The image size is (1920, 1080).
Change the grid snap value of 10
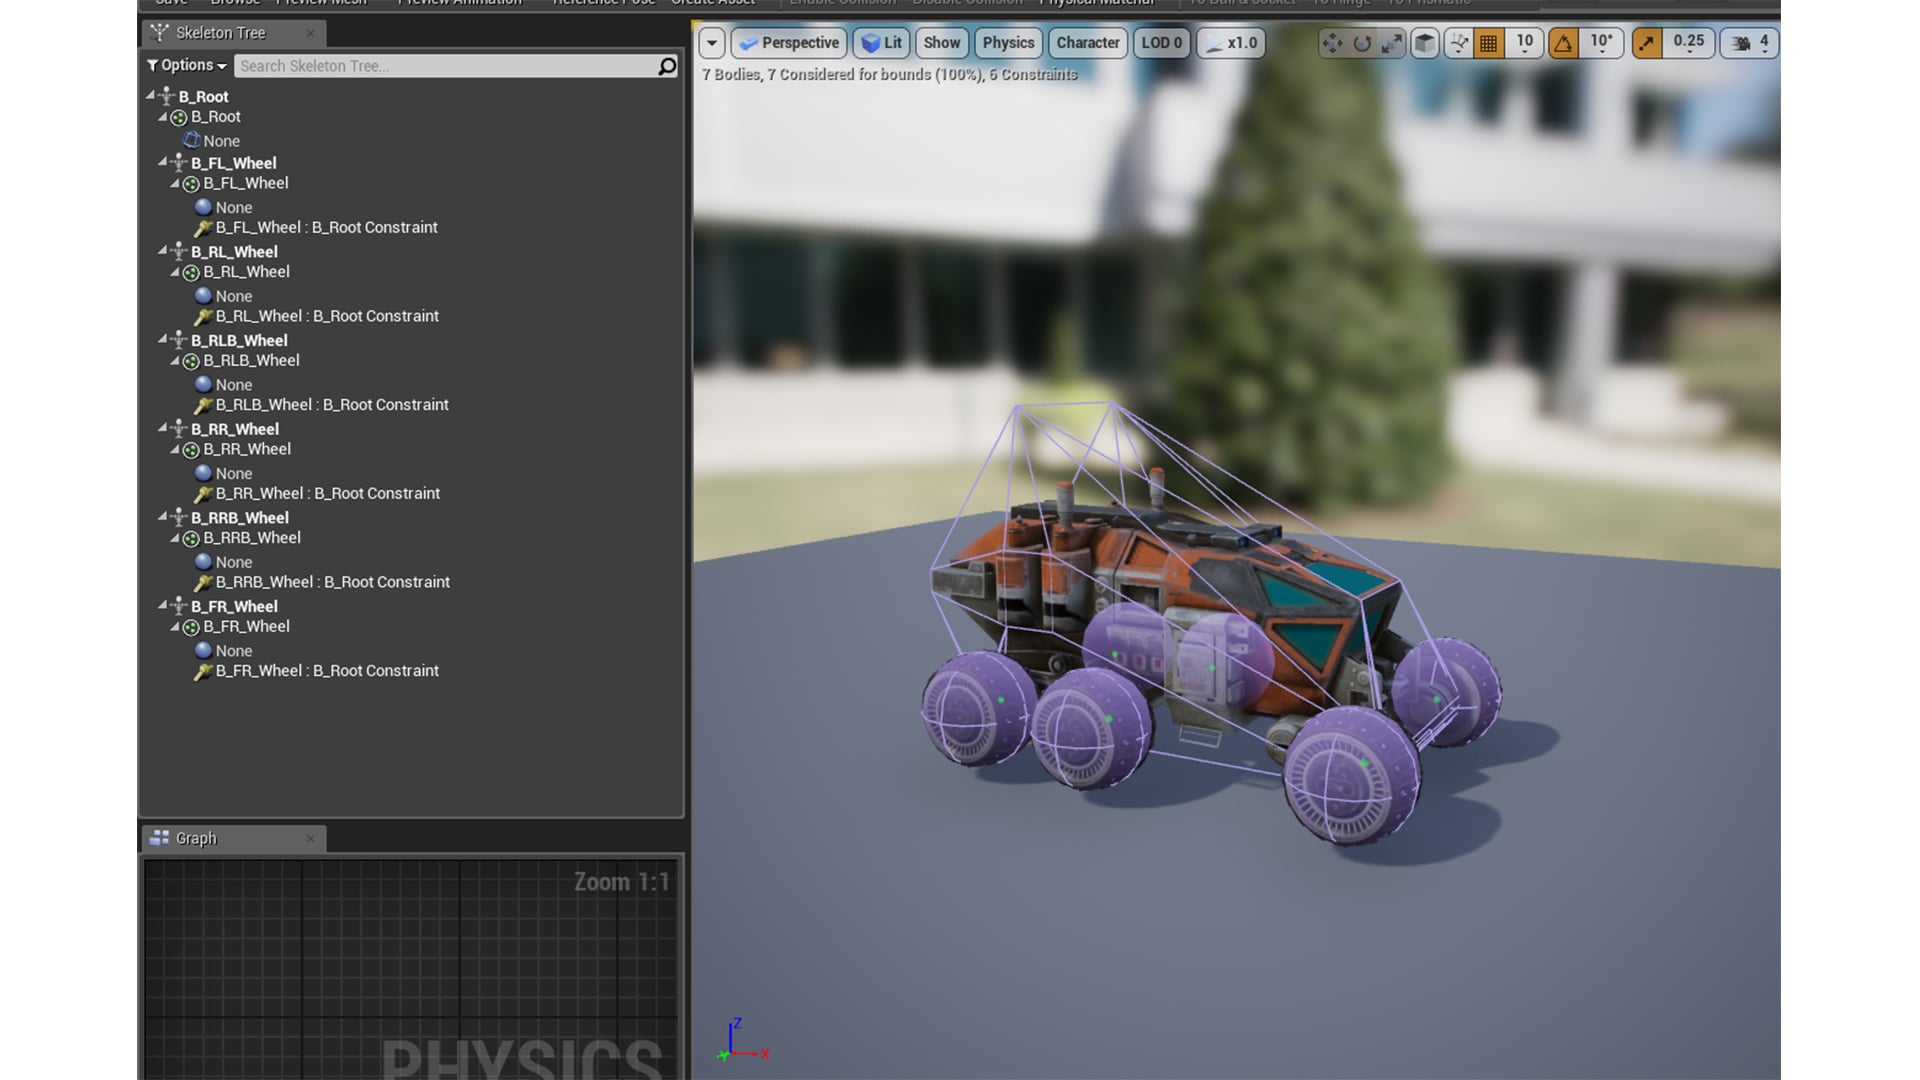click(x=1524, y=43)
